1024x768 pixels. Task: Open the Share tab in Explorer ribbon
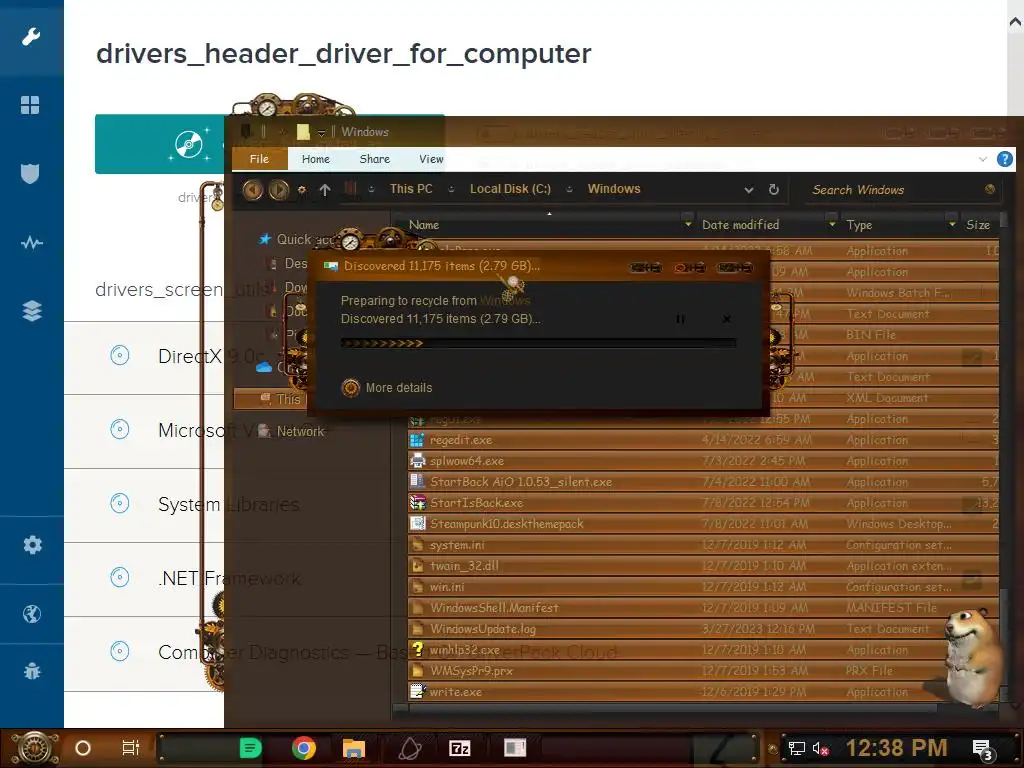tap(375, 159)
